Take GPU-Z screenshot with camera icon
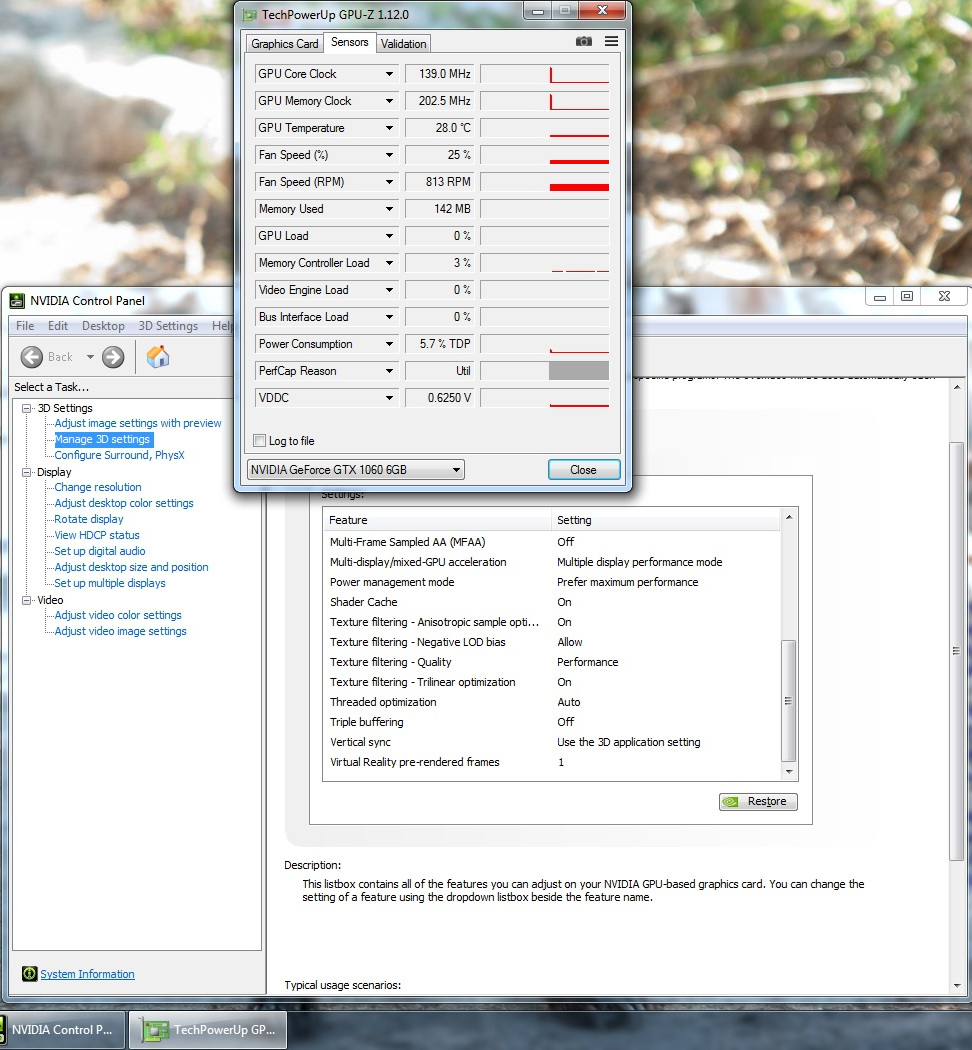The image size is (972, 1050). click(x=584, y=42)
